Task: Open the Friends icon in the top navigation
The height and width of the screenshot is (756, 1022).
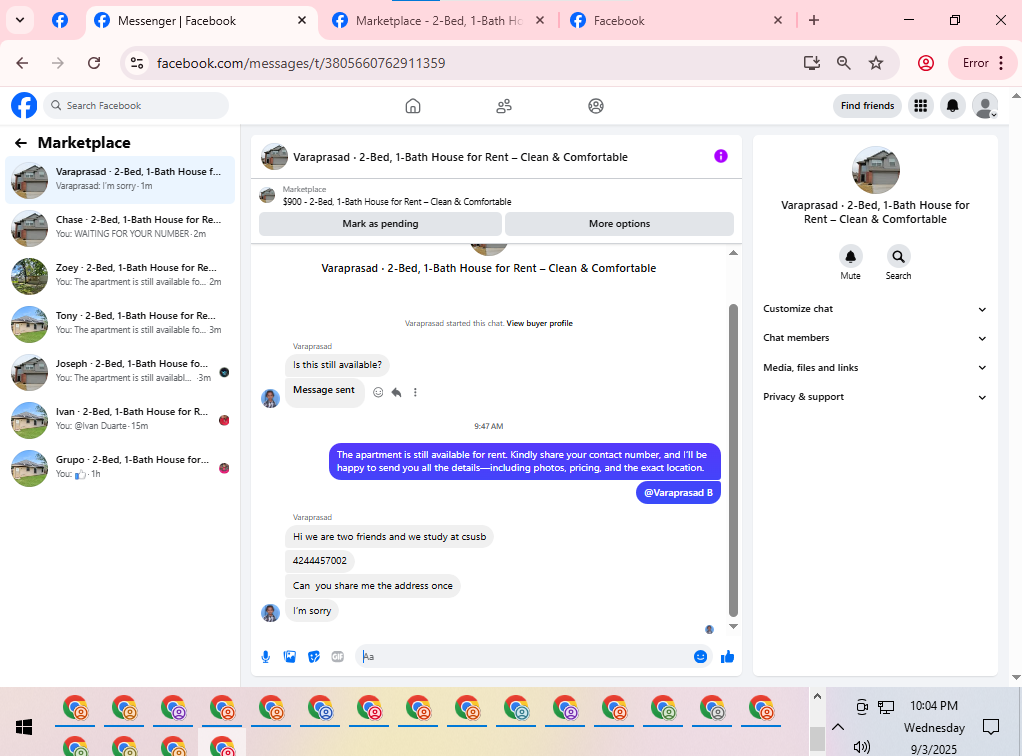Action: pyautogui.click(x=504, y=106)
